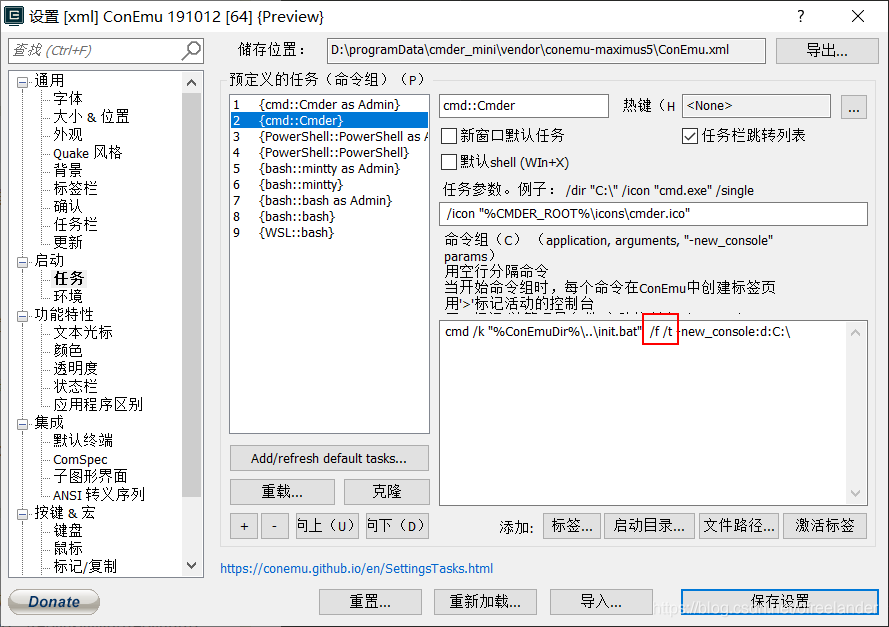
Task: Click the 保存设置 save button
Action: pos(780,601)
